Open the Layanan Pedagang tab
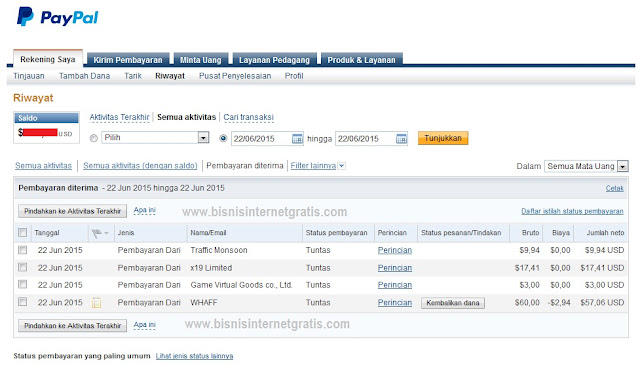Viewport: 640px width, 365px height. pos(274,60)
